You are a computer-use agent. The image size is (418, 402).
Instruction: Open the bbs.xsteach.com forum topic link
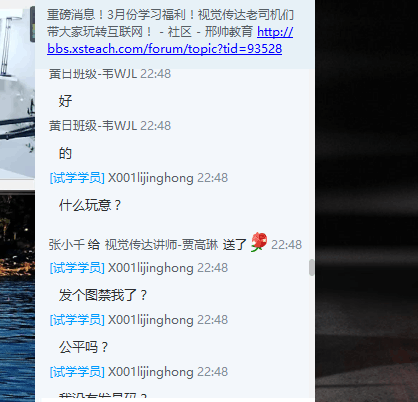(x=170, y=40)
